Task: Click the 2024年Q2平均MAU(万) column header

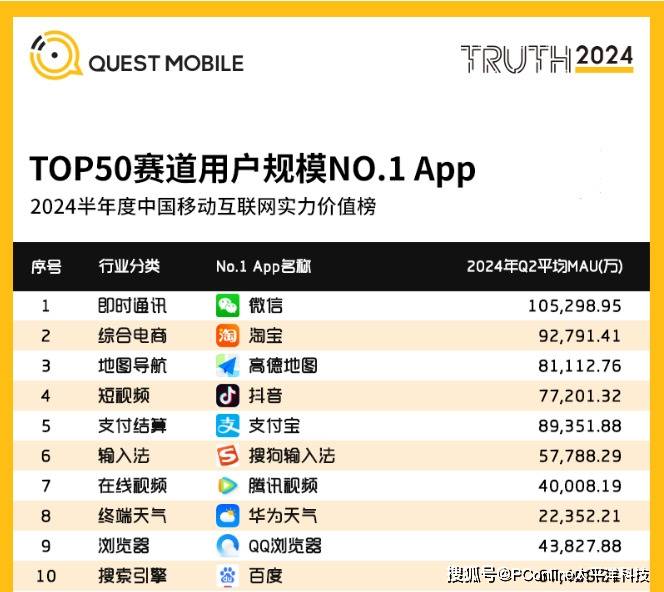Action: point(545,266)
